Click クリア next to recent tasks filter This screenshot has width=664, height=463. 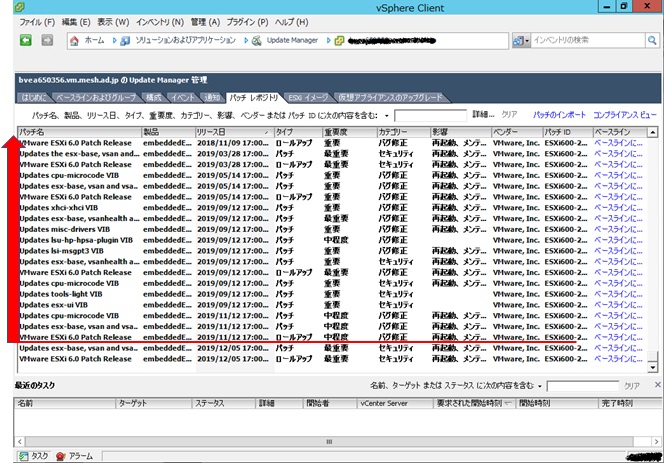(x=631, y=386)
